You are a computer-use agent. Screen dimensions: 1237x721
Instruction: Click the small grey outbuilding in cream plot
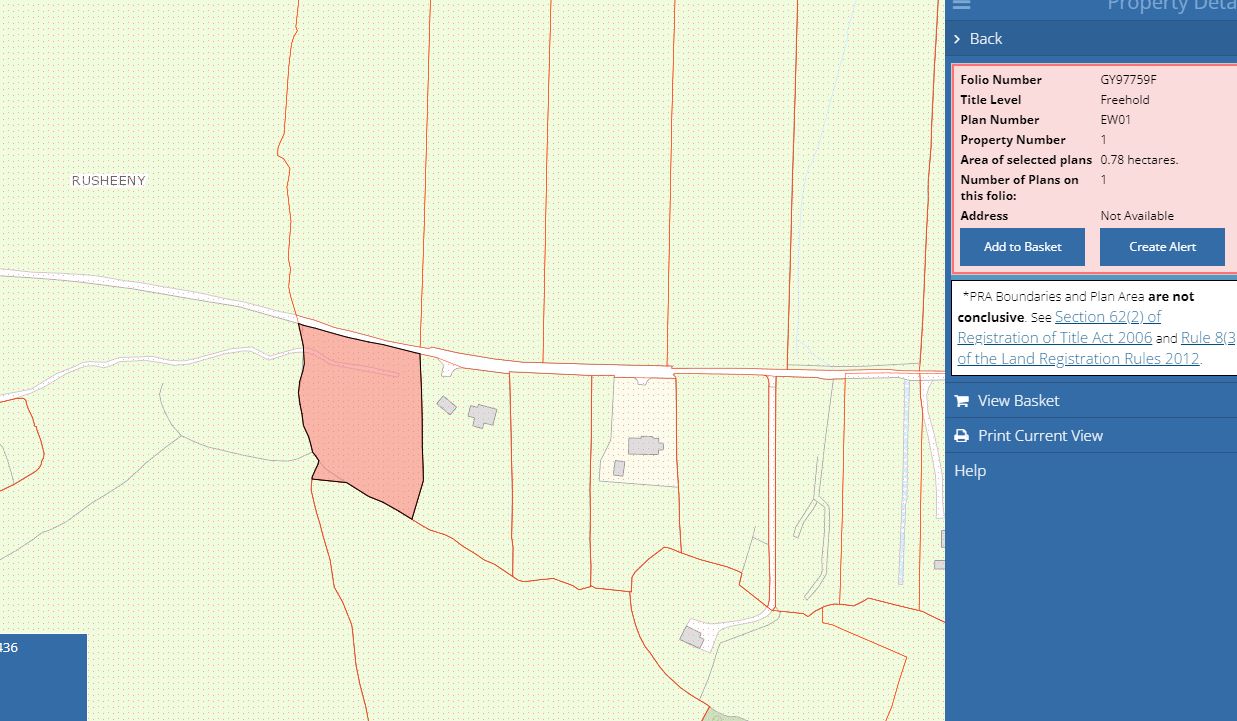coord(619,468)
